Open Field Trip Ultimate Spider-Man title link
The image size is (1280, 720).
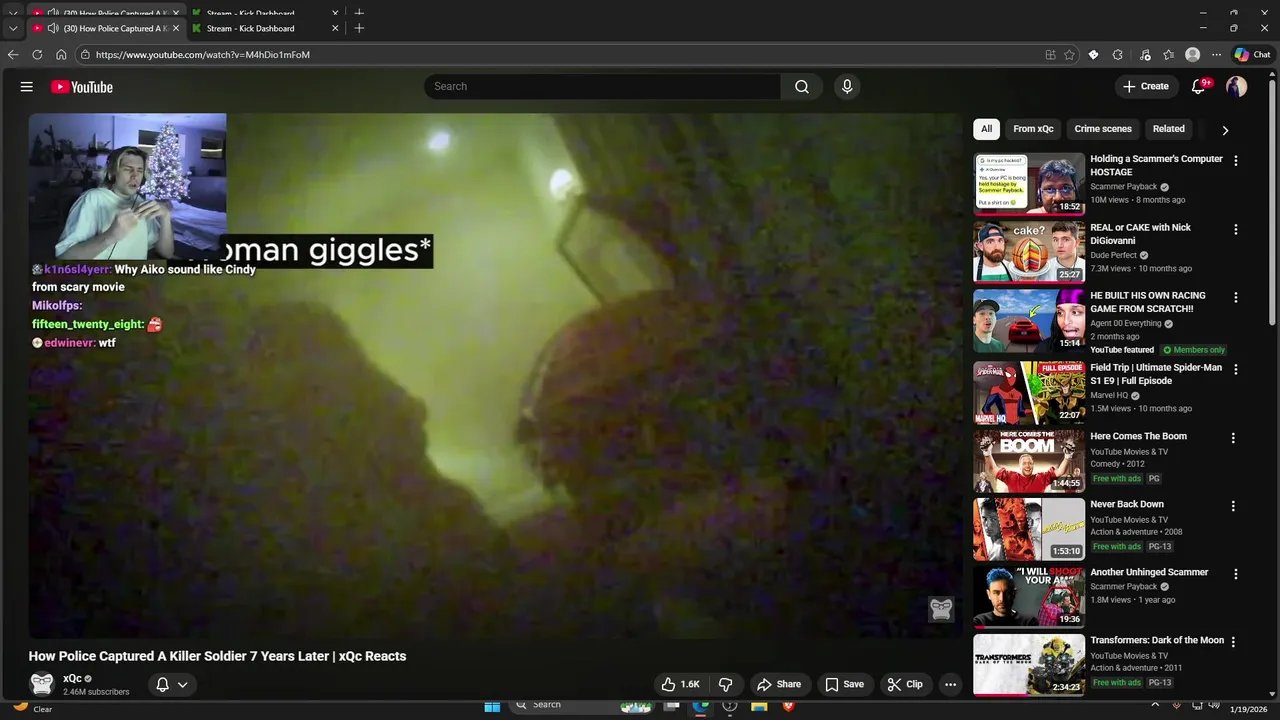(x=1156, y=374)
